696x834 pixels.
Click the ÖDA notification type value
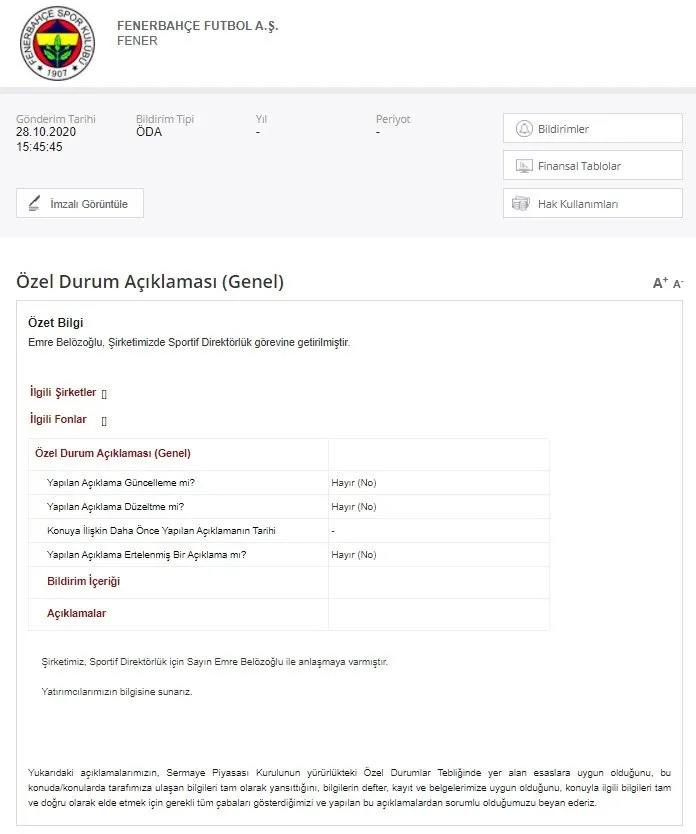[x=148, y=132]
